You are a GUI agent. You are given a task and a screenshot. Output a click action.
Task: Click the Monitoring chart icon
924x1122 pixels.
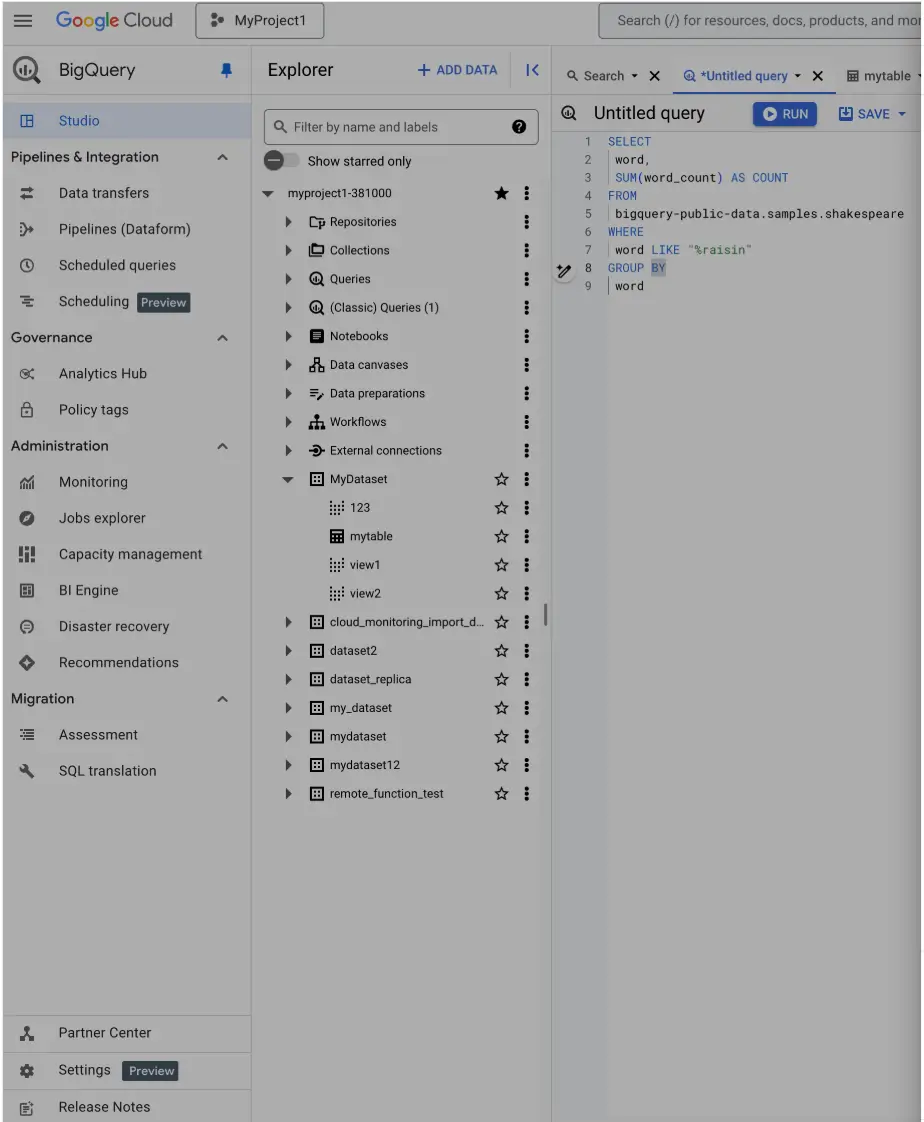tap(26, 482)
